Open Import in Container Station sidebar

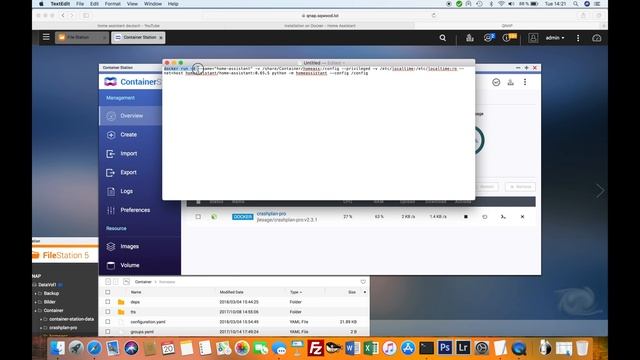(128, 153)
